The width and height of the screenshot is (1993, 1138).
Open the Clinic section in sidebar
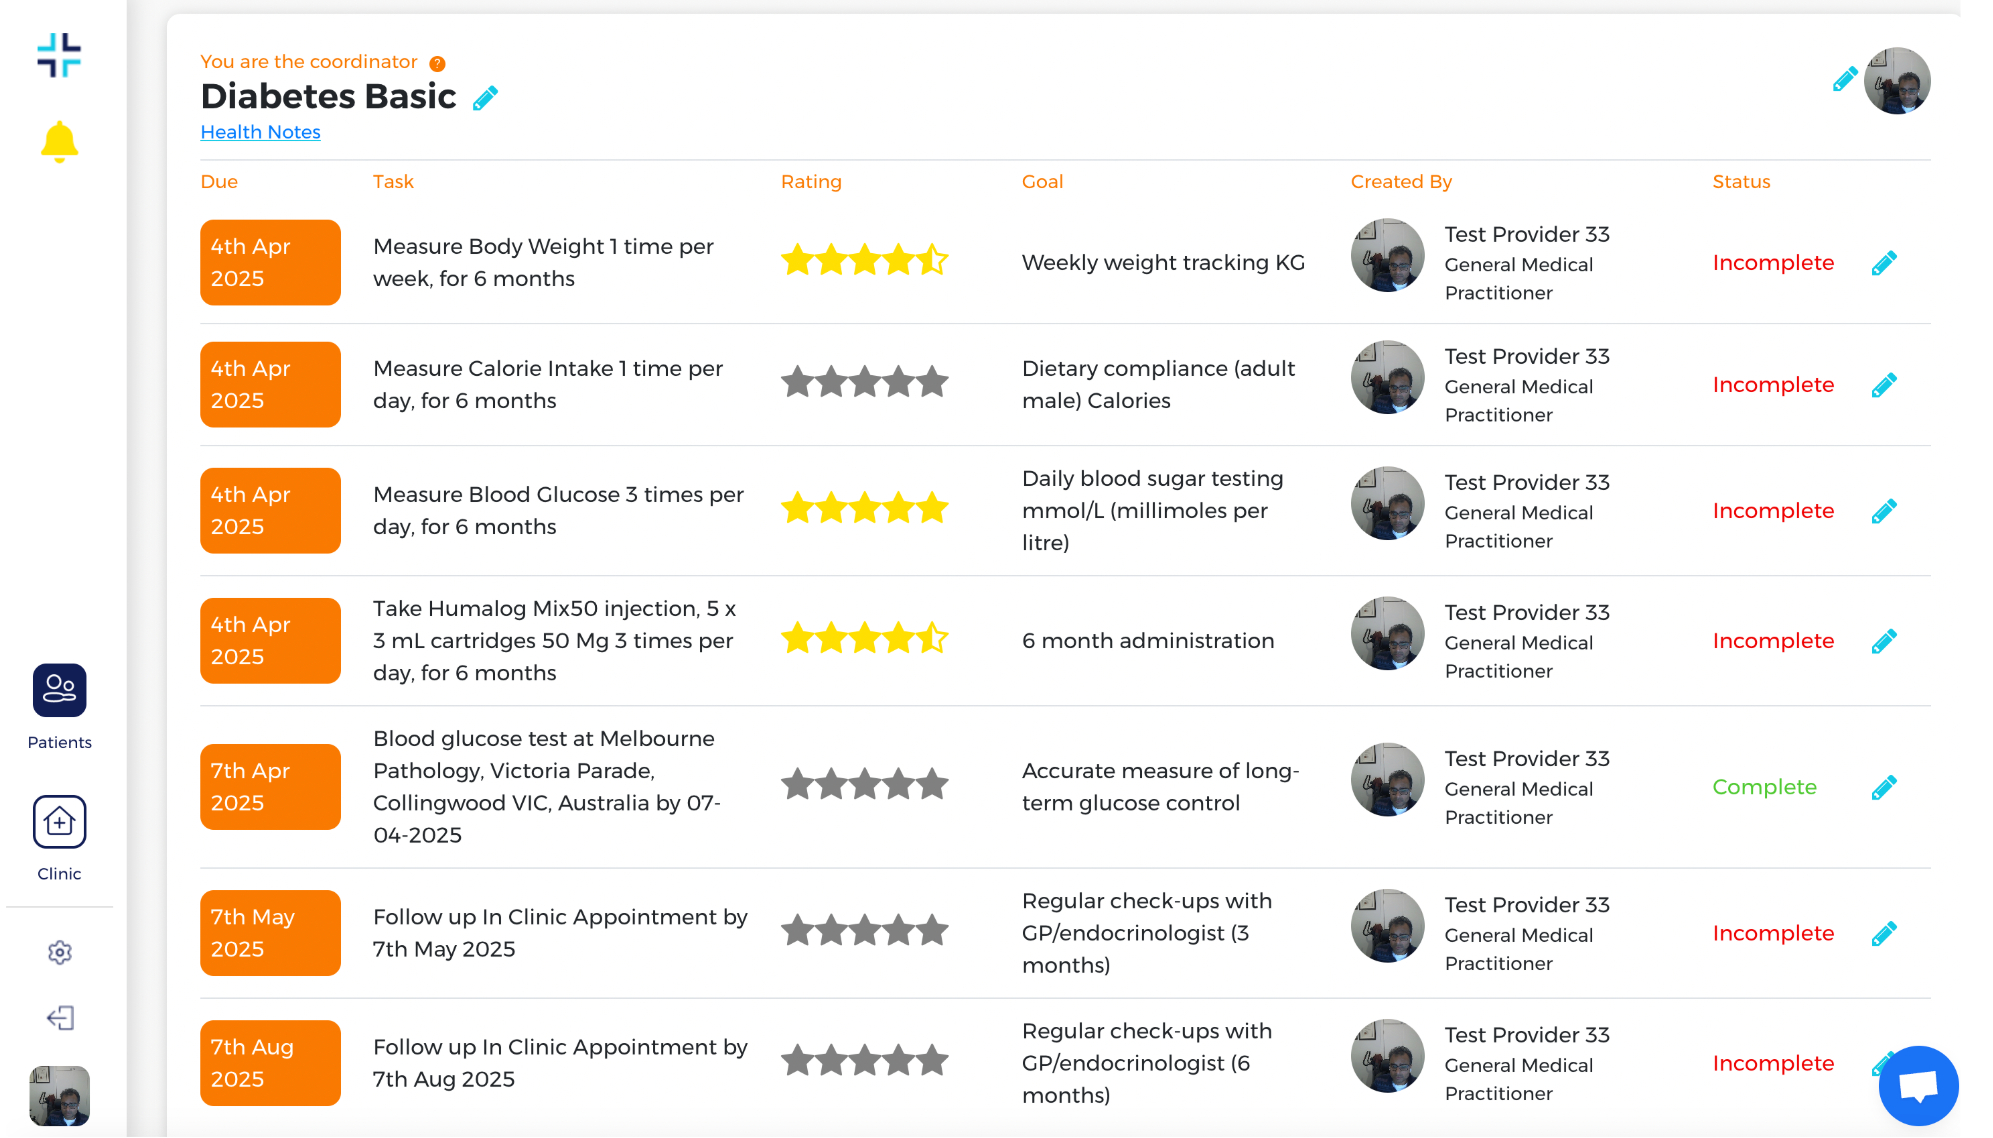59,823
